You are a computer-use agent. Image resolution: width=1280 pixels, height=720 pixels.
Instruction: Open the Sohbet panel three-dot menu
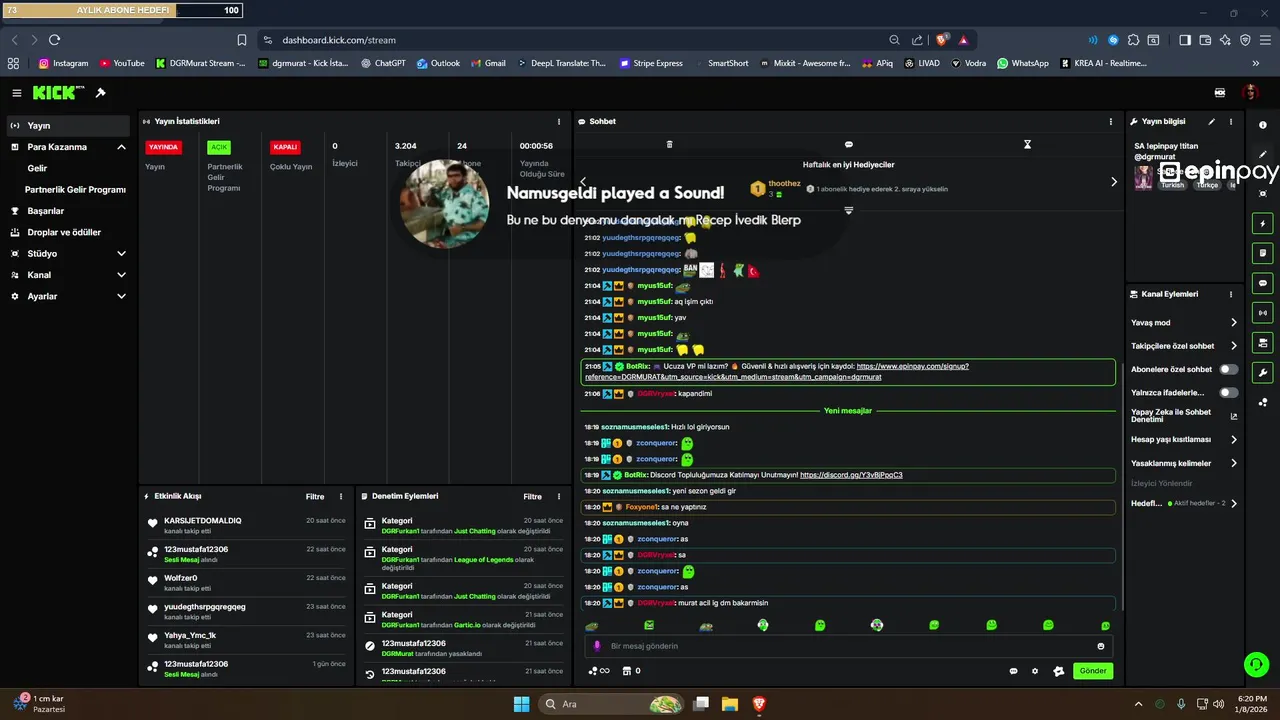[1110, 121]
